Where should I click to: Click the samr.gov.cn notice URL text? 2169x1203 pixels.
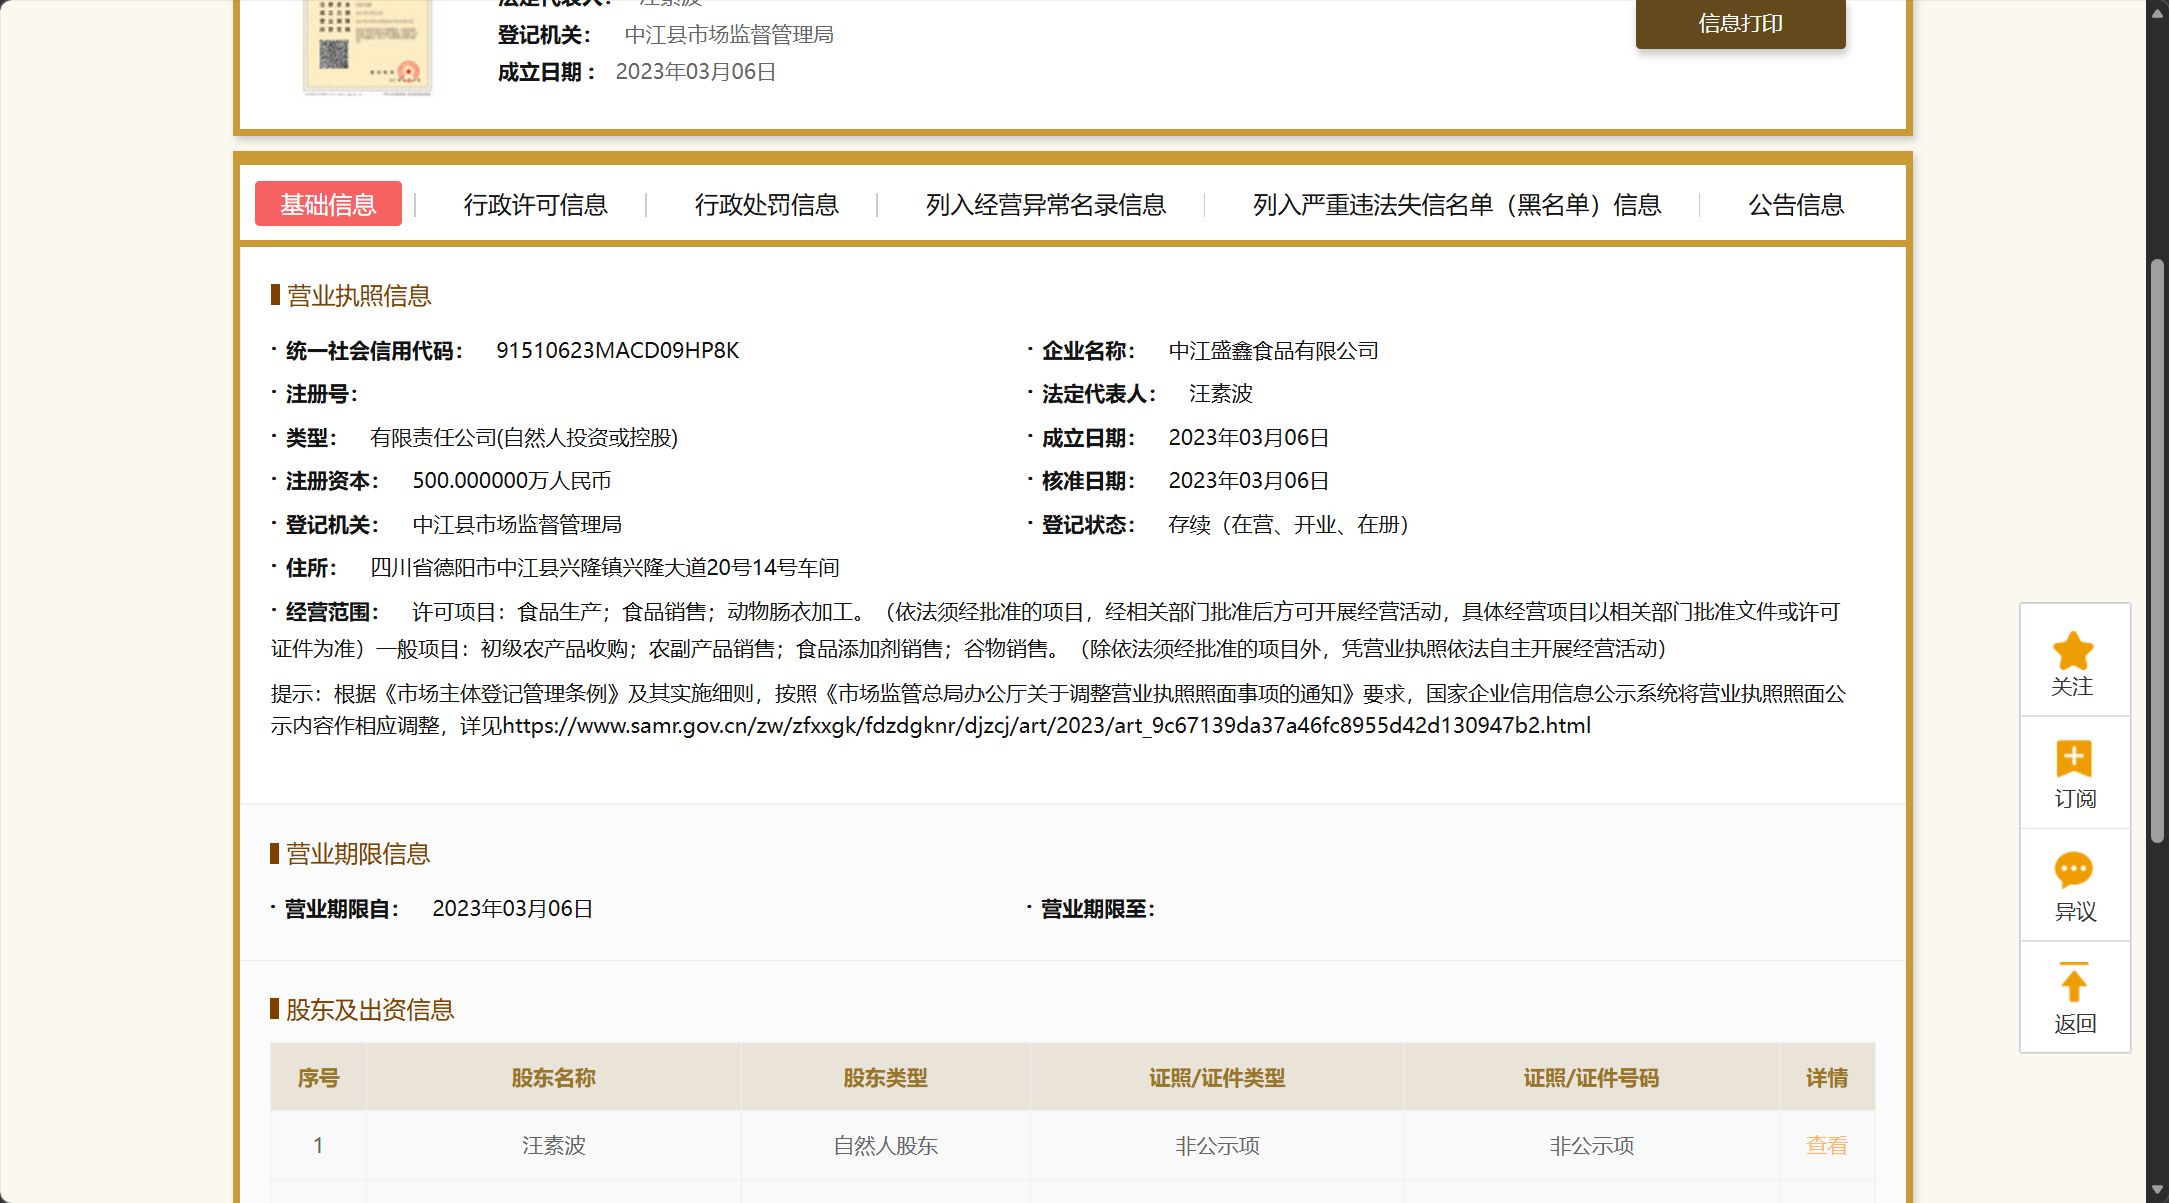pos(1045,726)
